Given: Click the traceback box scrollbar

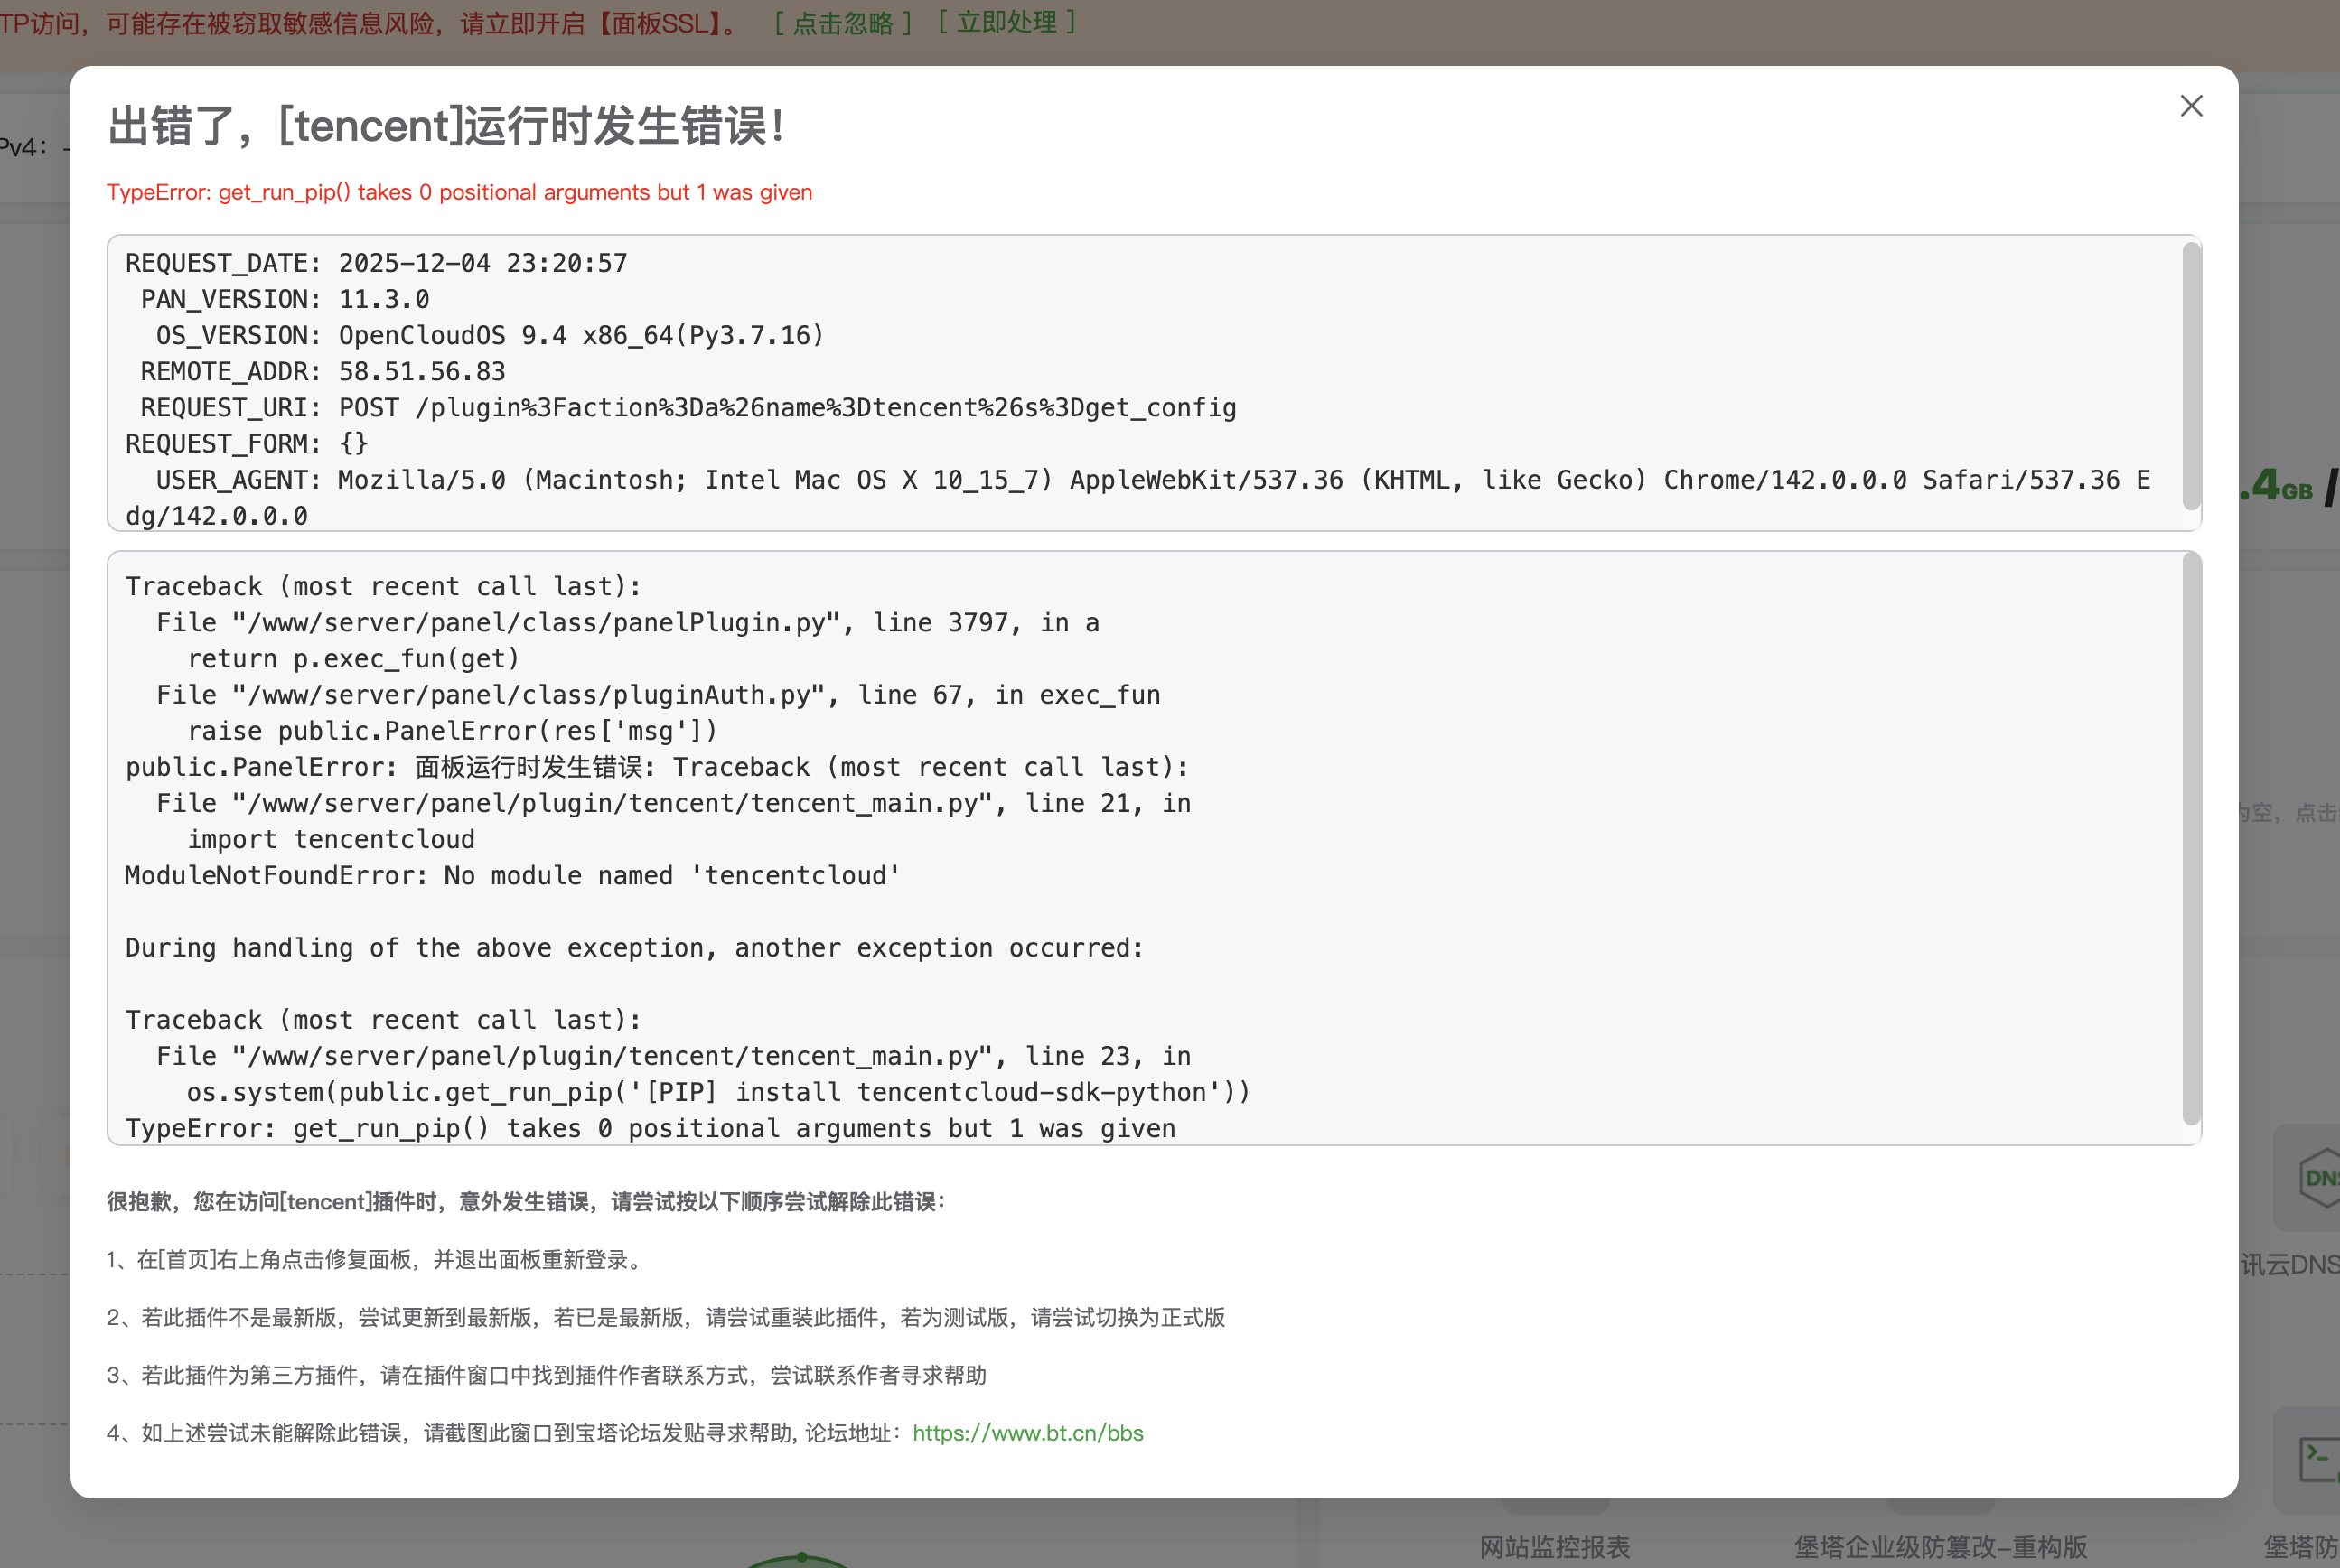Looking at the screenshot, I should 2190,838.
